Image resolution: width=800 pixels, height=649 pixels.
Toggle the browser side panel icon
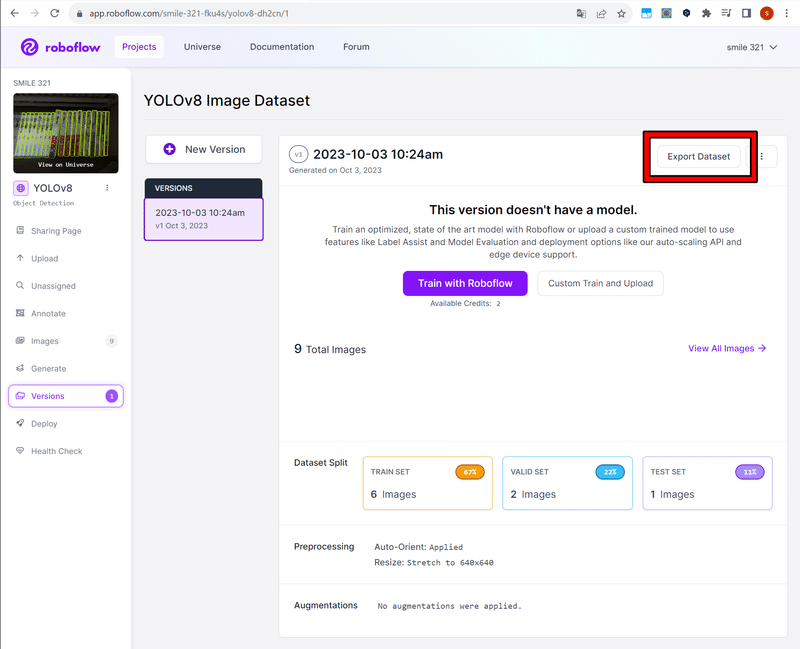(x=746, y=13)
